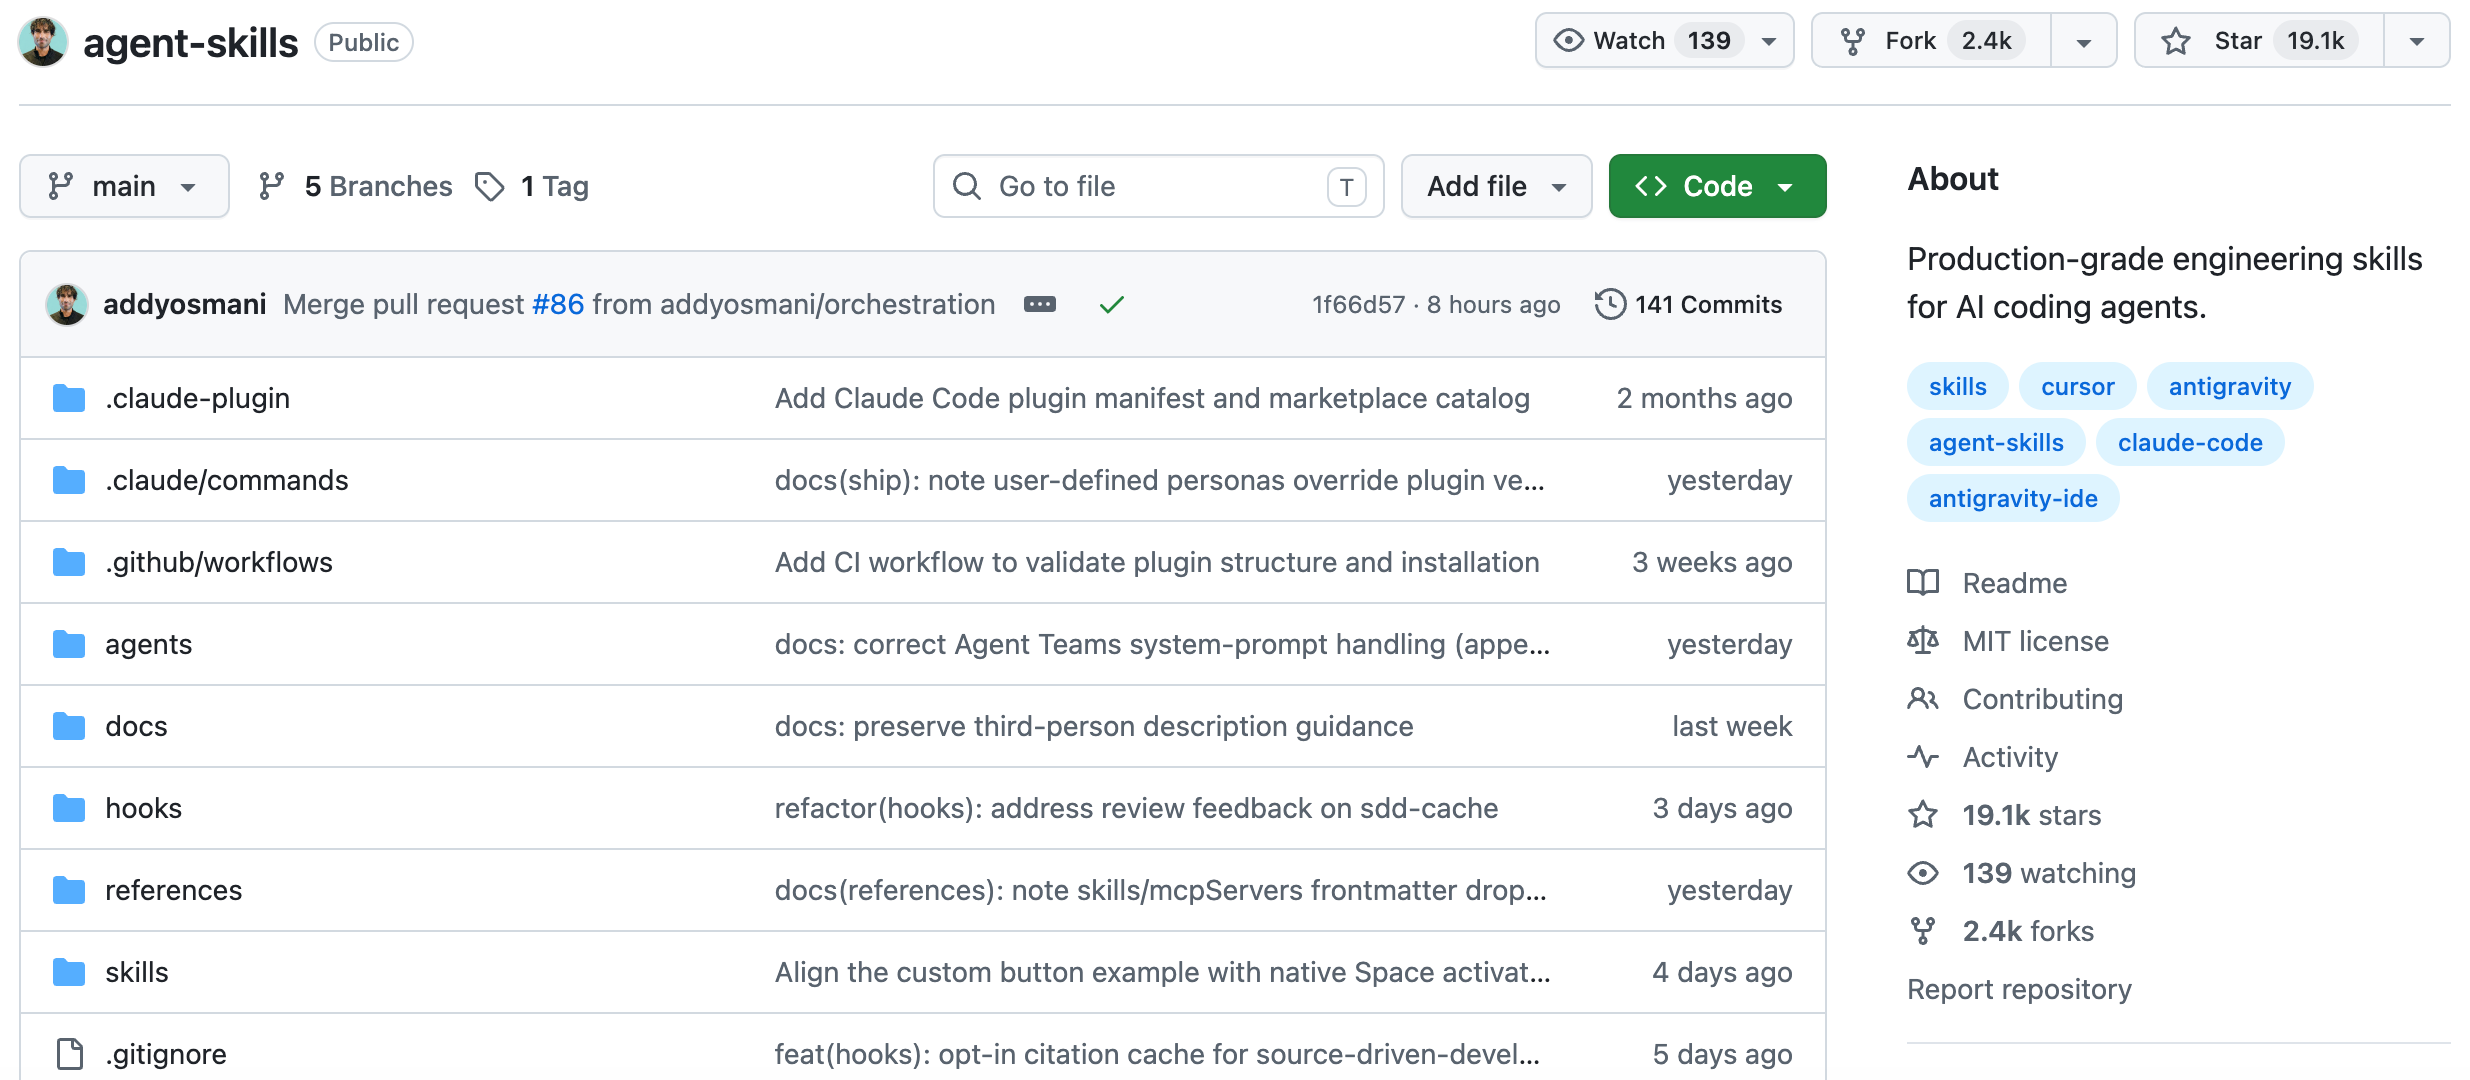Expand commit message ellipsis icon

pyautogui.click(x=1039, y=304)
